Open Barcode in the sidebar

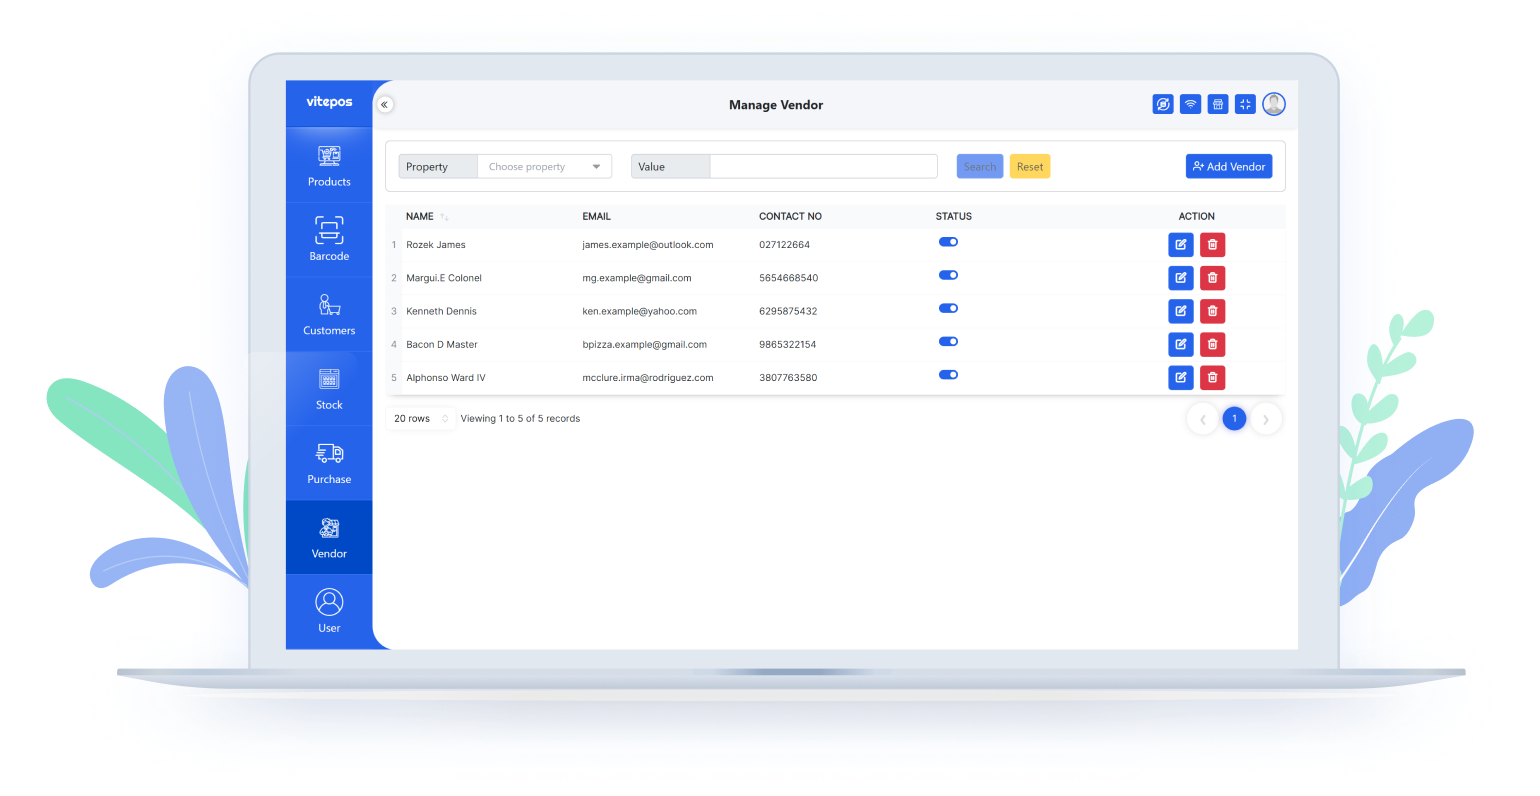pyautogui.click(x=329, y=240)
